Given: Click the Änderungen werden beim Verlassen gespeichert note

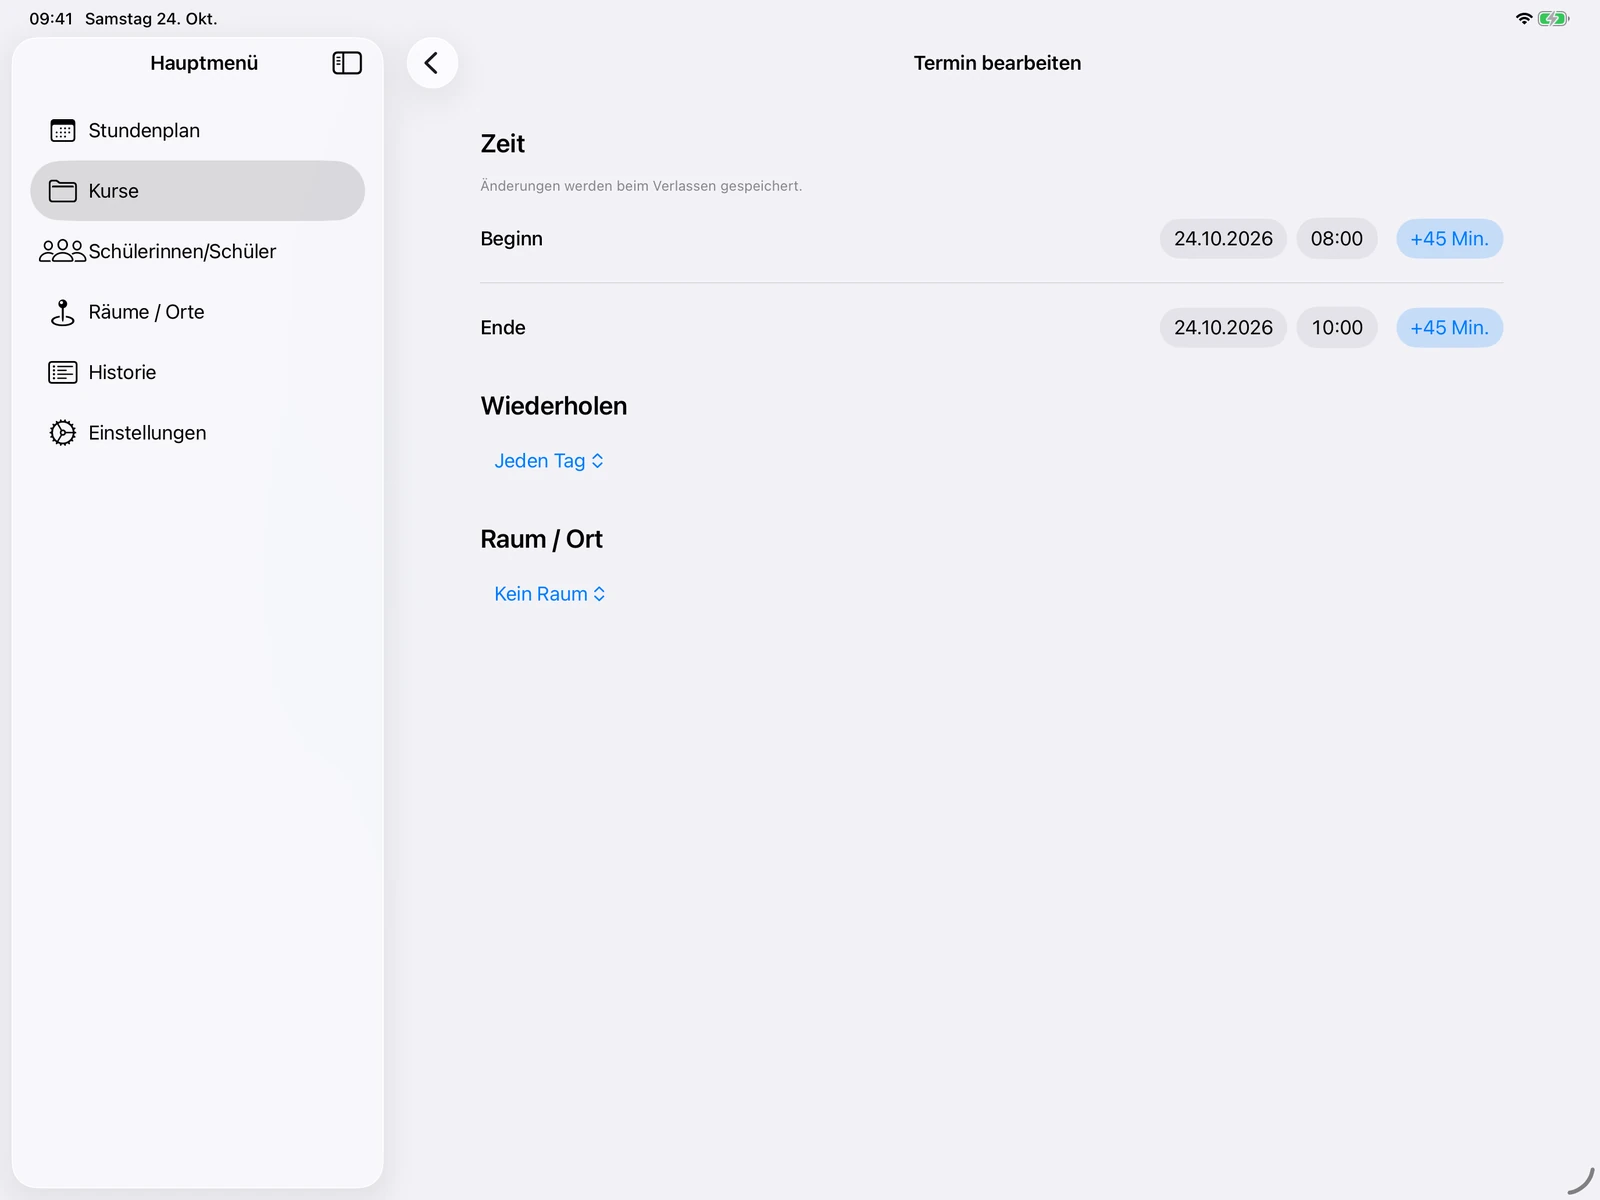Looking at the screenshot, I should tap(641, 186).
